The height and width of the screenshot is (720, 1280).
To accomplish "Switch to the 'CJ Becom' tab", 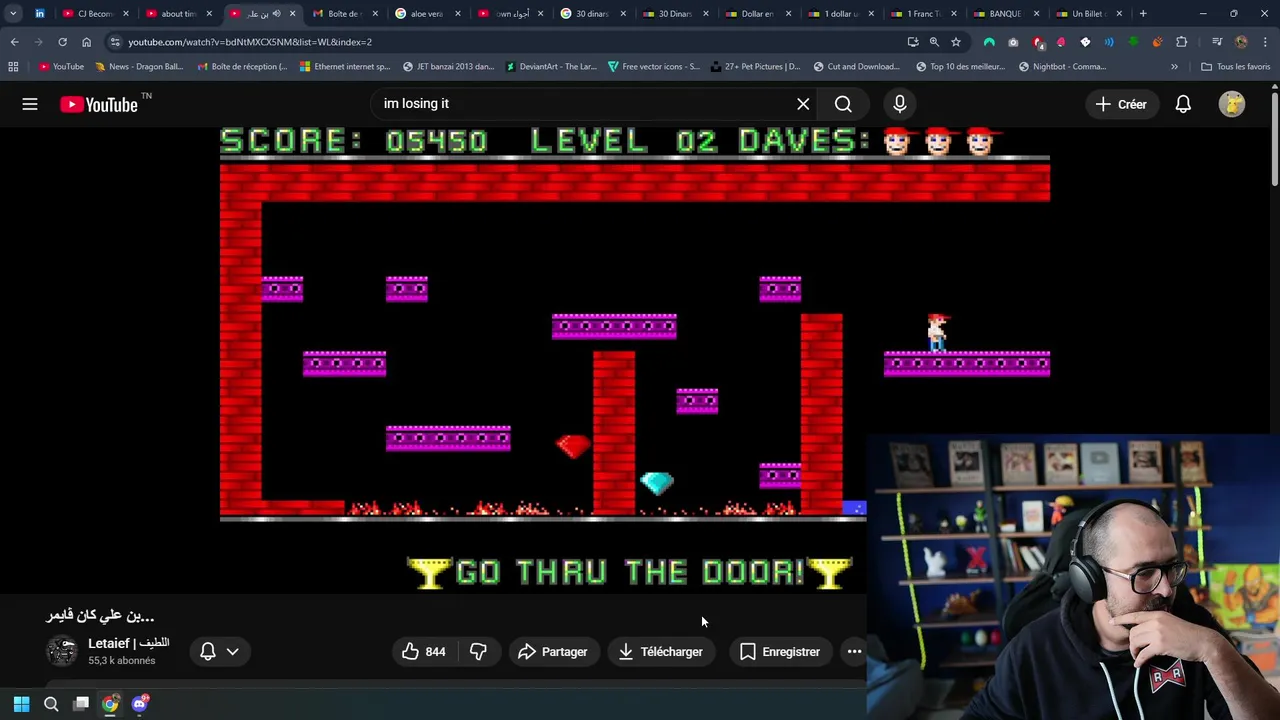I will coord(95,14).
